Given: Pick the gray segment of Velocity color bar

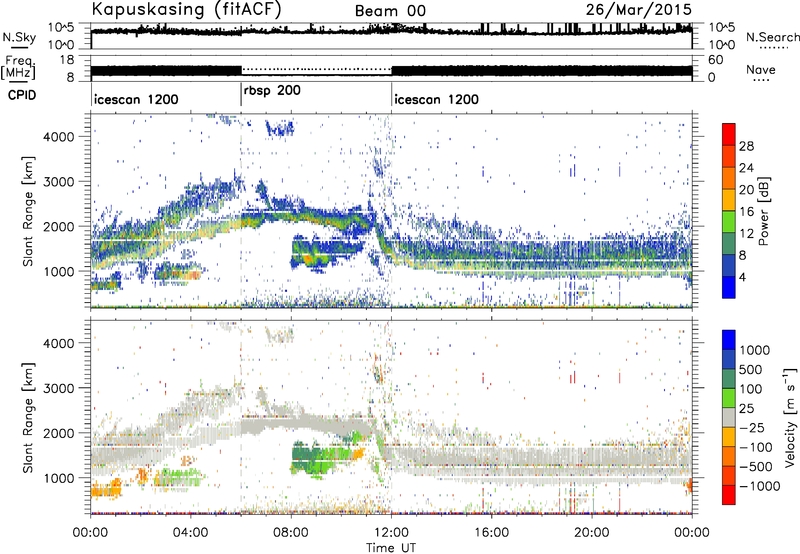Looking at the screenshot, I should pyautogui.click(x=729, y=417).
